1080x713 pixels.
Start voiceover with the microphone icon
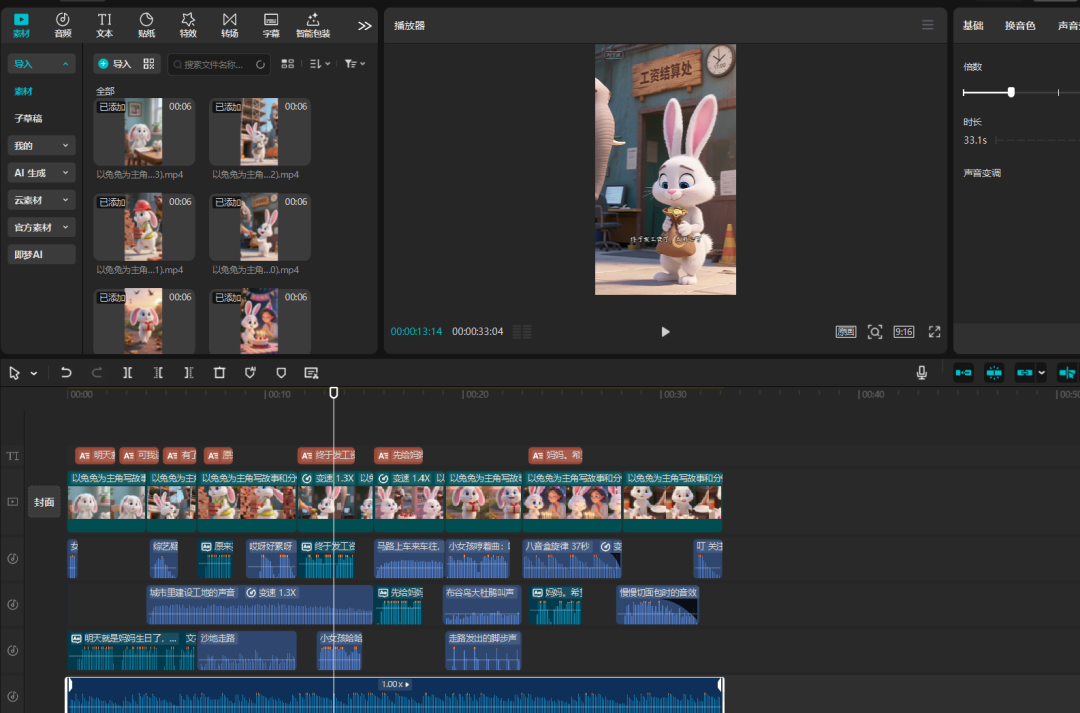tap(920, 372)
